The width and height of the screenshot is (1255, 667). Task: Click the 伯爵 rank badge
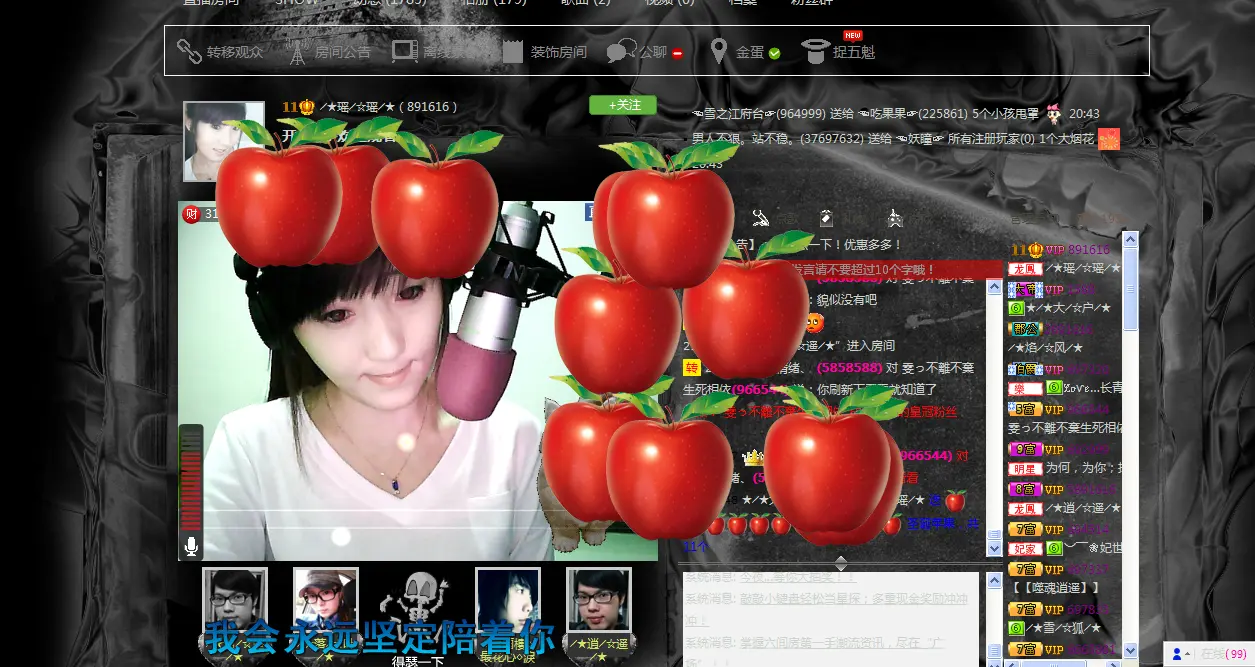tap(1025, 369)
